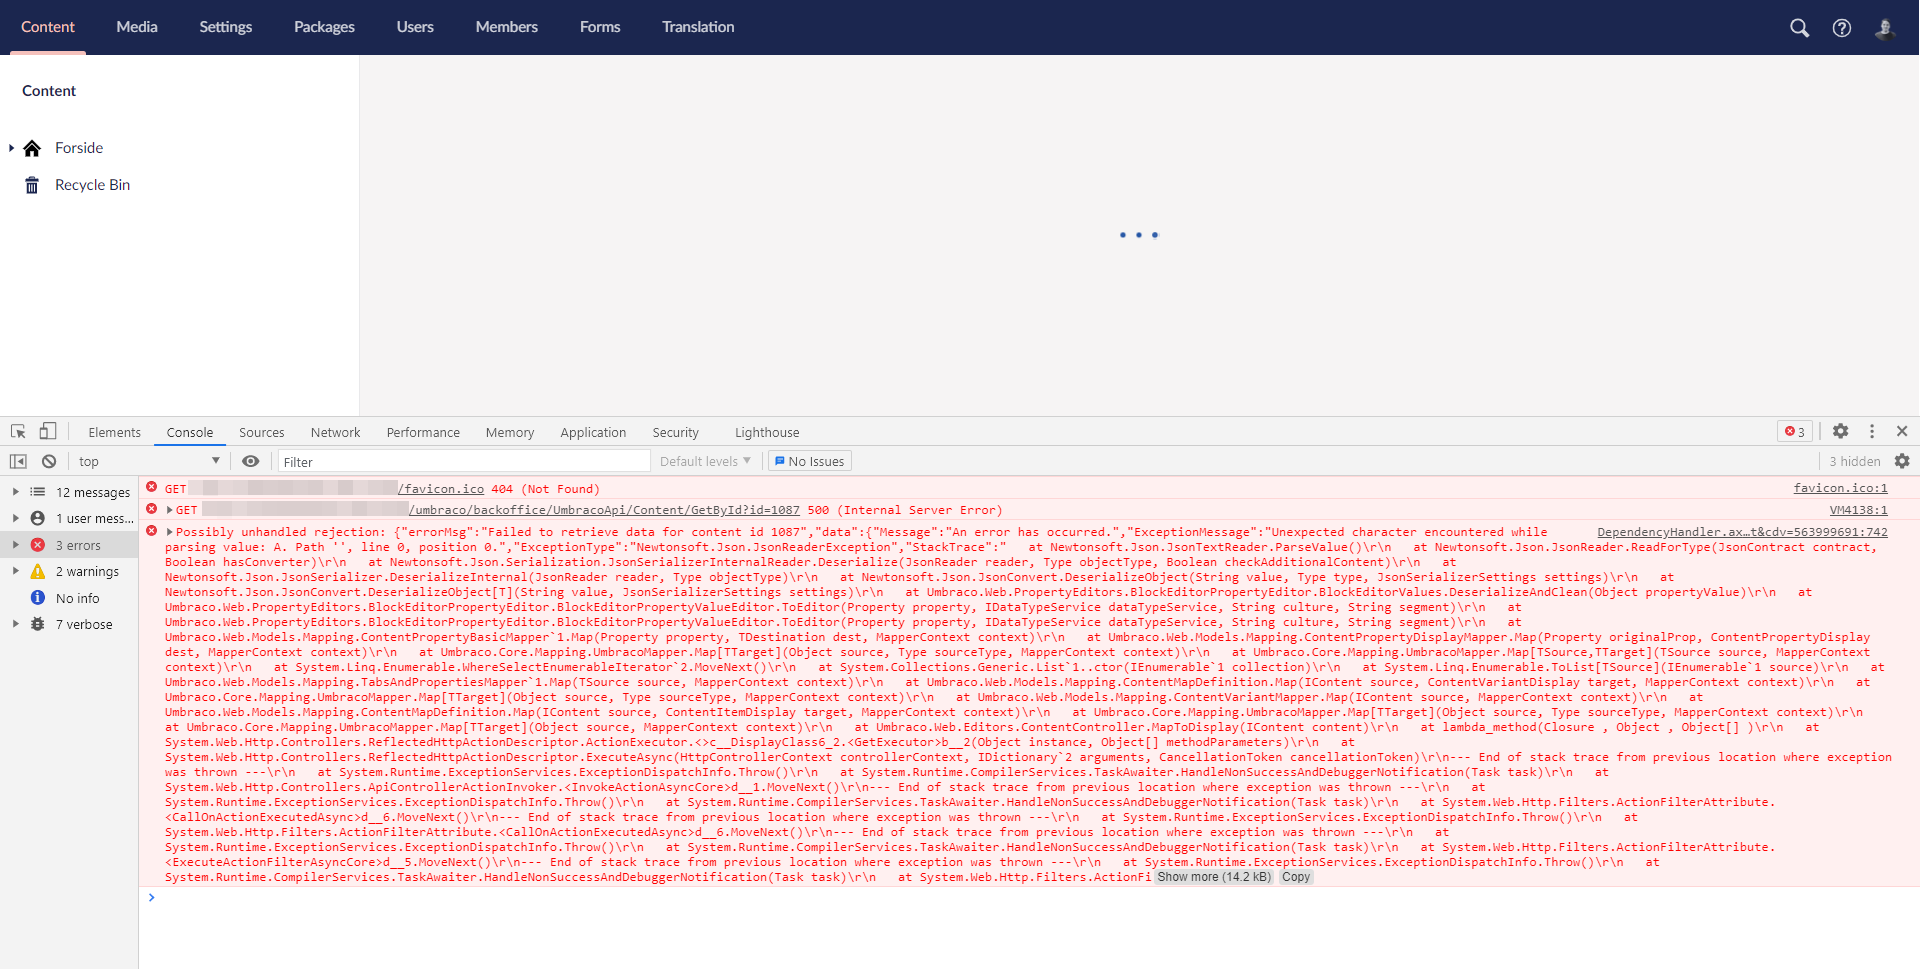The height and width of the screenshot is (969, 1920).
Task: Open the Default levels dropdown
Action: (x=704, y=461)
